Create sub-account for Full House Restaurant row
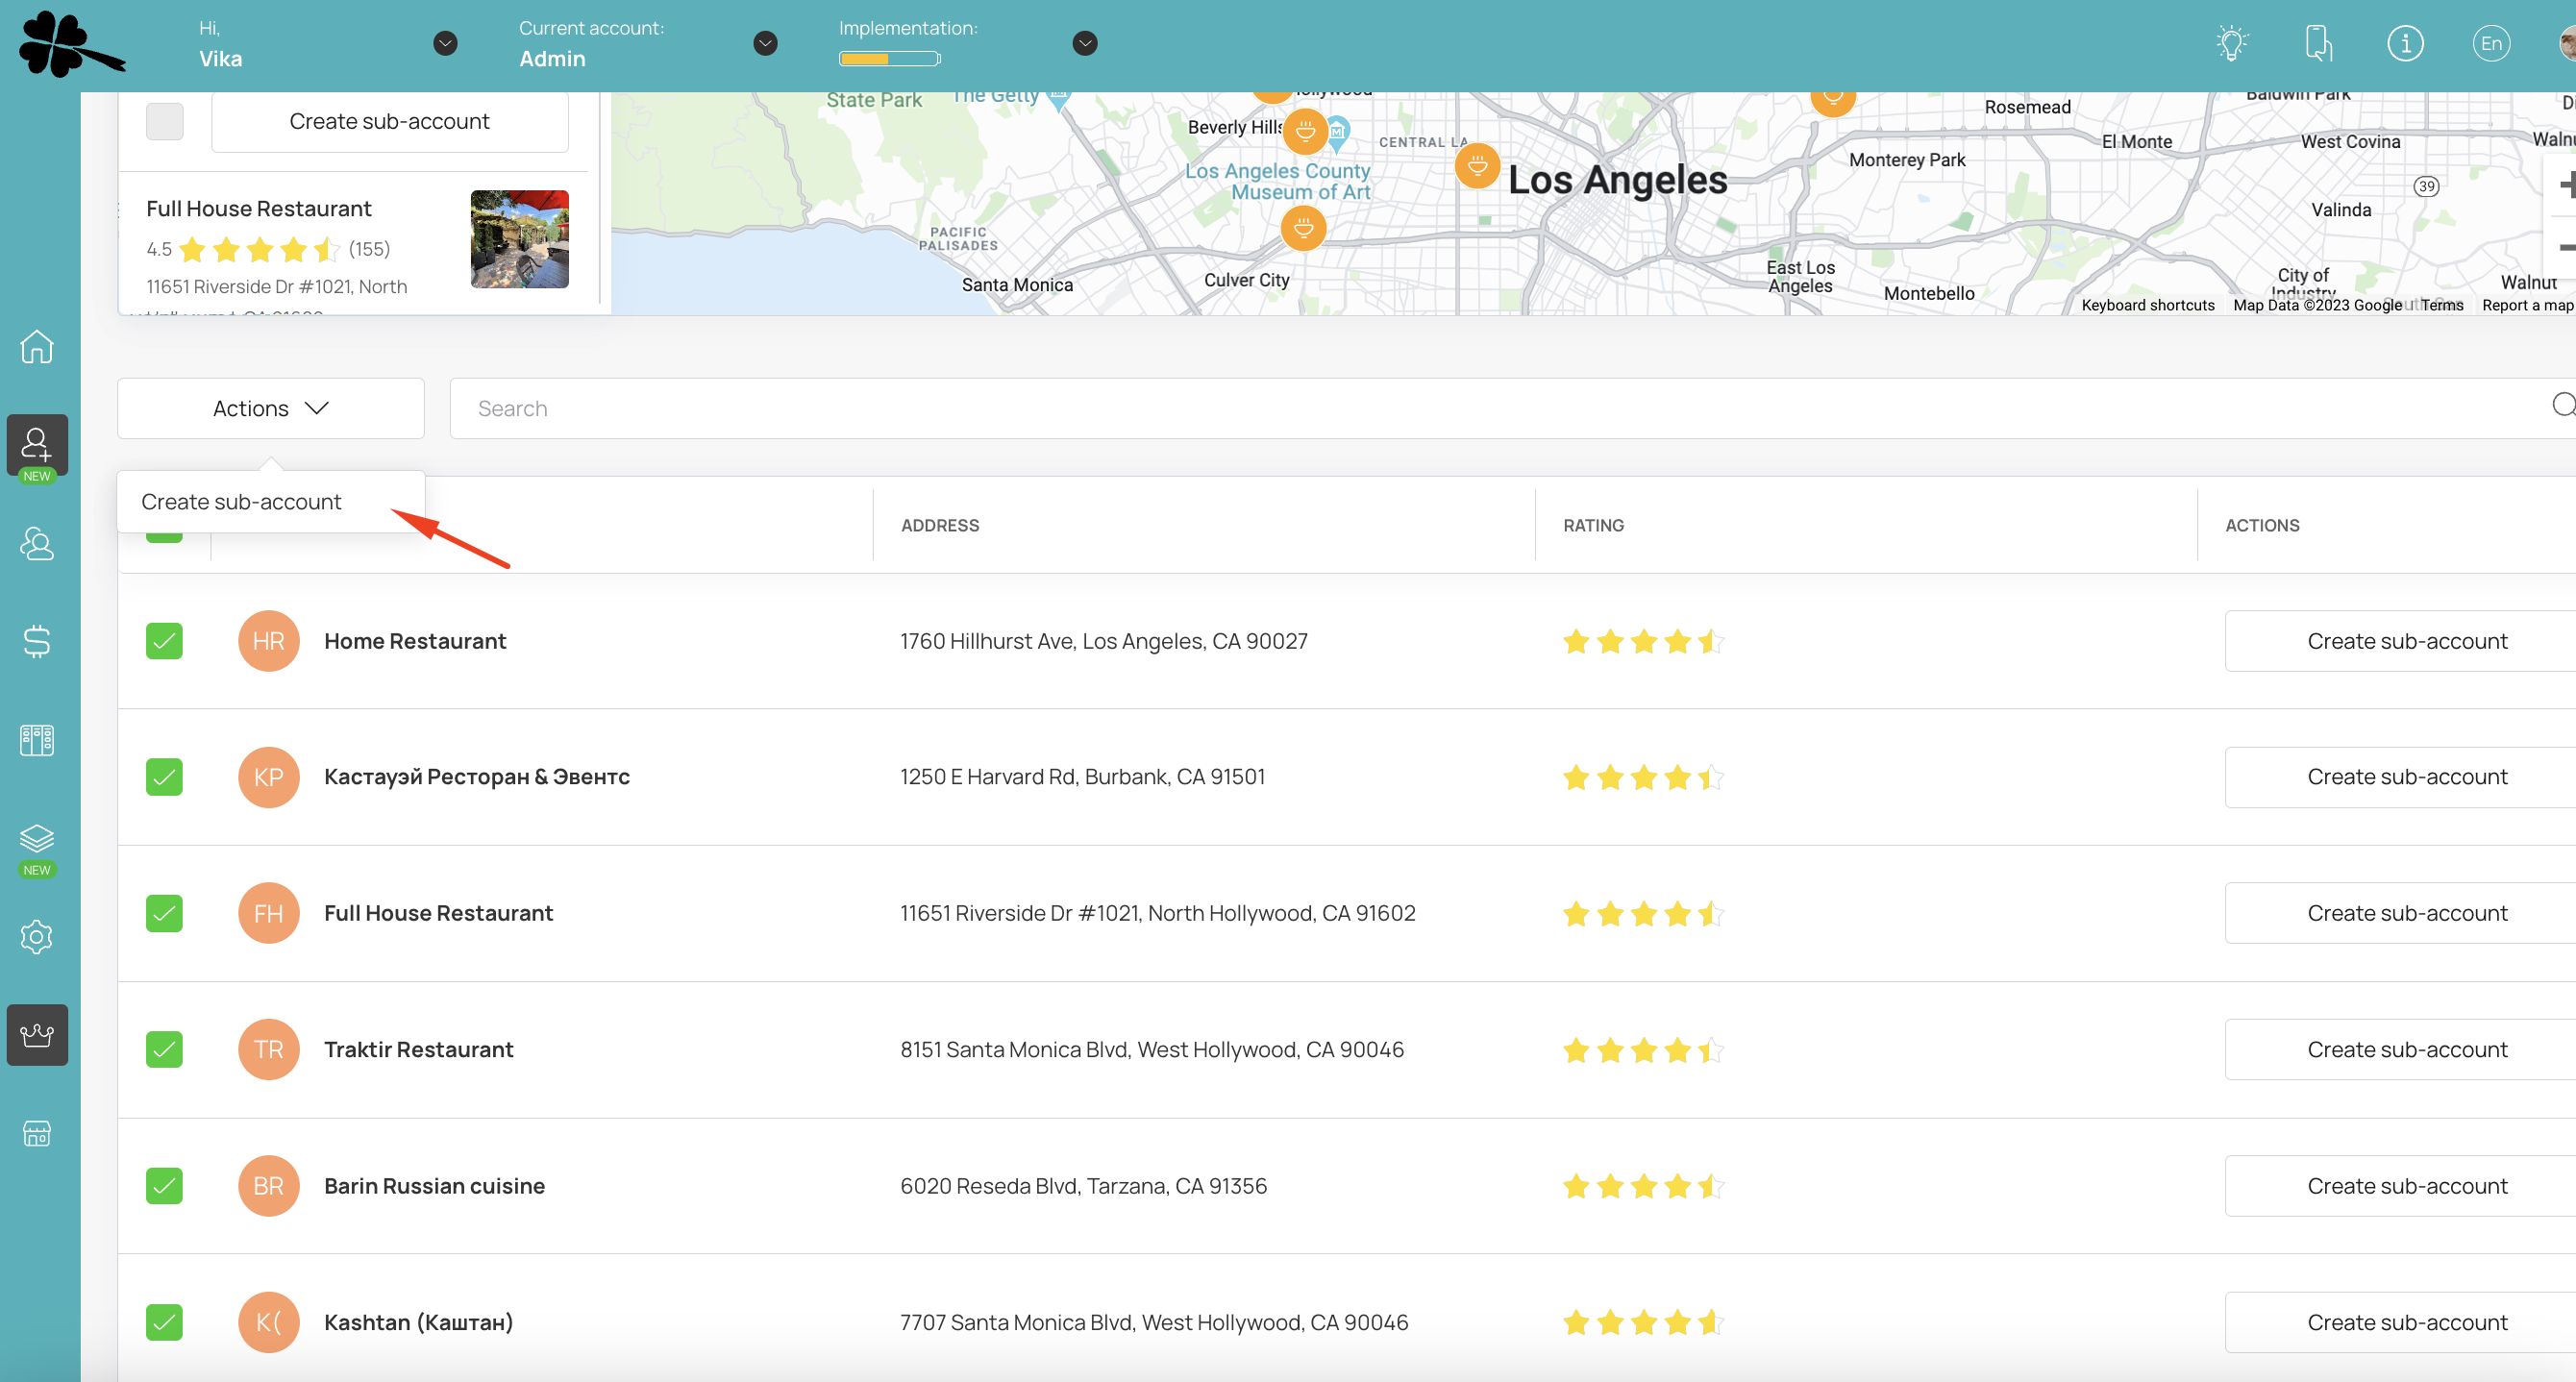 click(x=2406, y=913)
